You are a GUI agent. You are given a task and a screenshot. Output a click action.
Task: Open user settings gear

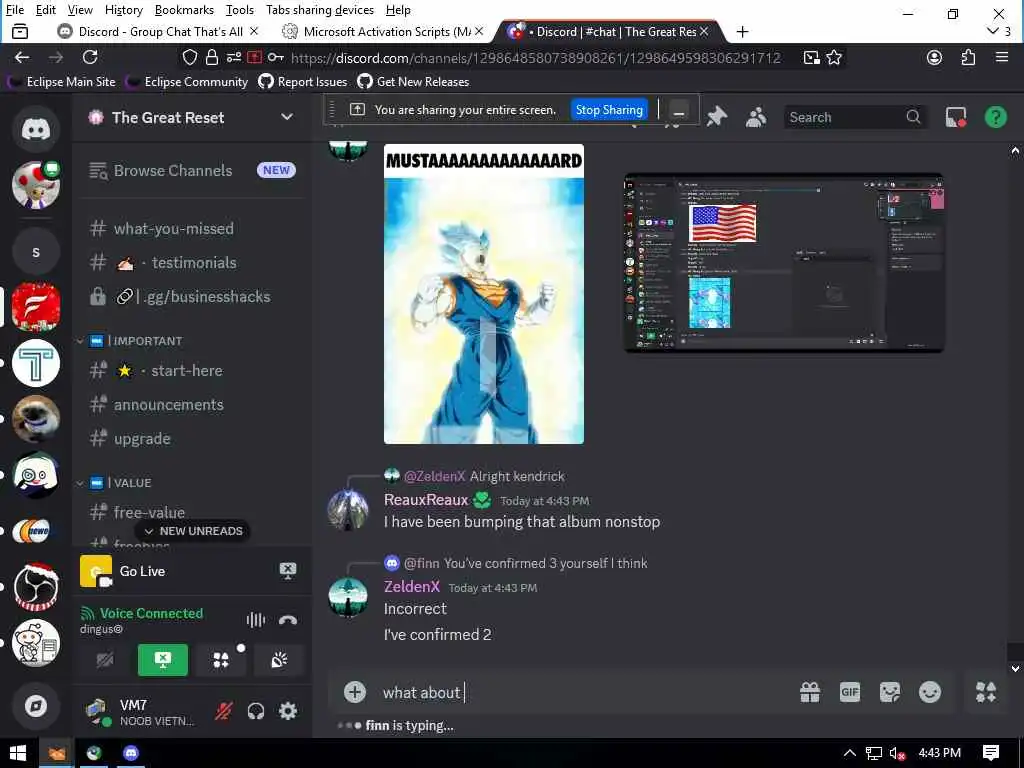pyautogui.click(x=287, y=711)
